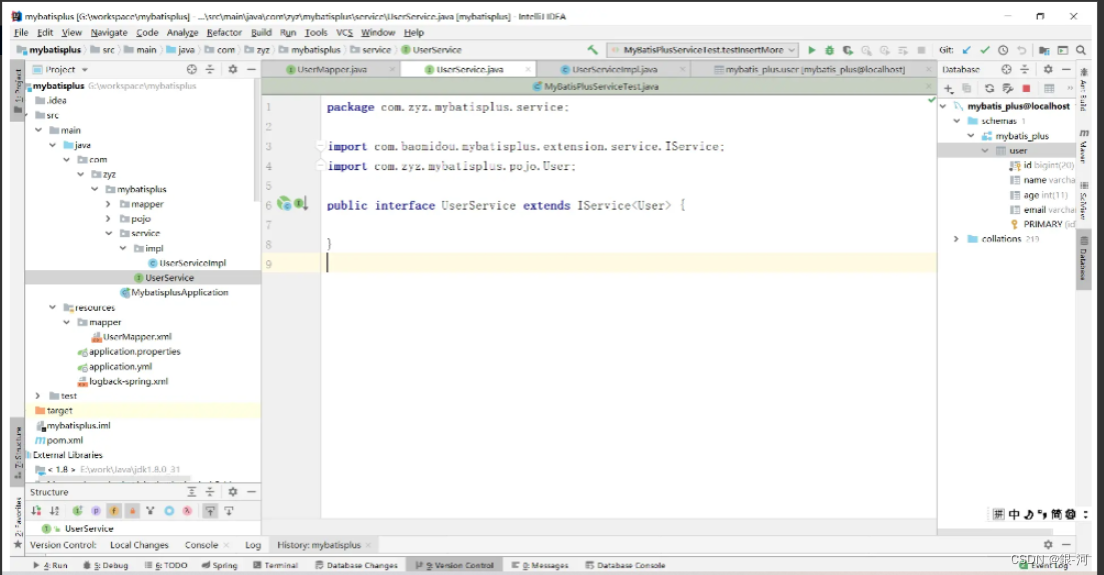Locate current file in Project panel
The image size is (1104, 575).
192,69
